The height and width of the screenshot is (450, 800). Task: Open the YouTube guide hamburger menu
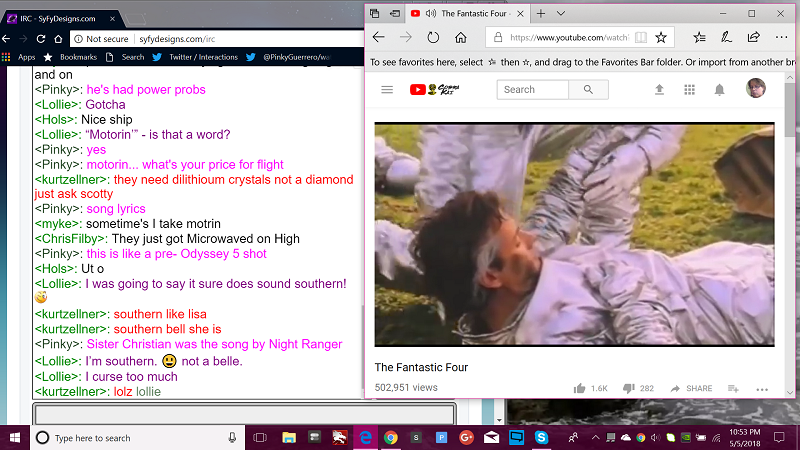point(387,90)
